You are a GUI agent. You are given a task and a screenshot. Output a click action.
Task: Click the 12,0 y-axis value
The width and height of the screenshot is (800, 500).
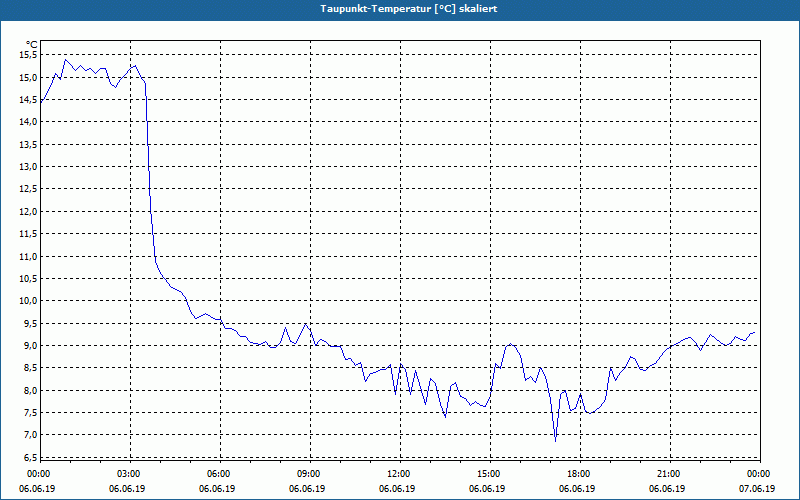pos(27,211)
